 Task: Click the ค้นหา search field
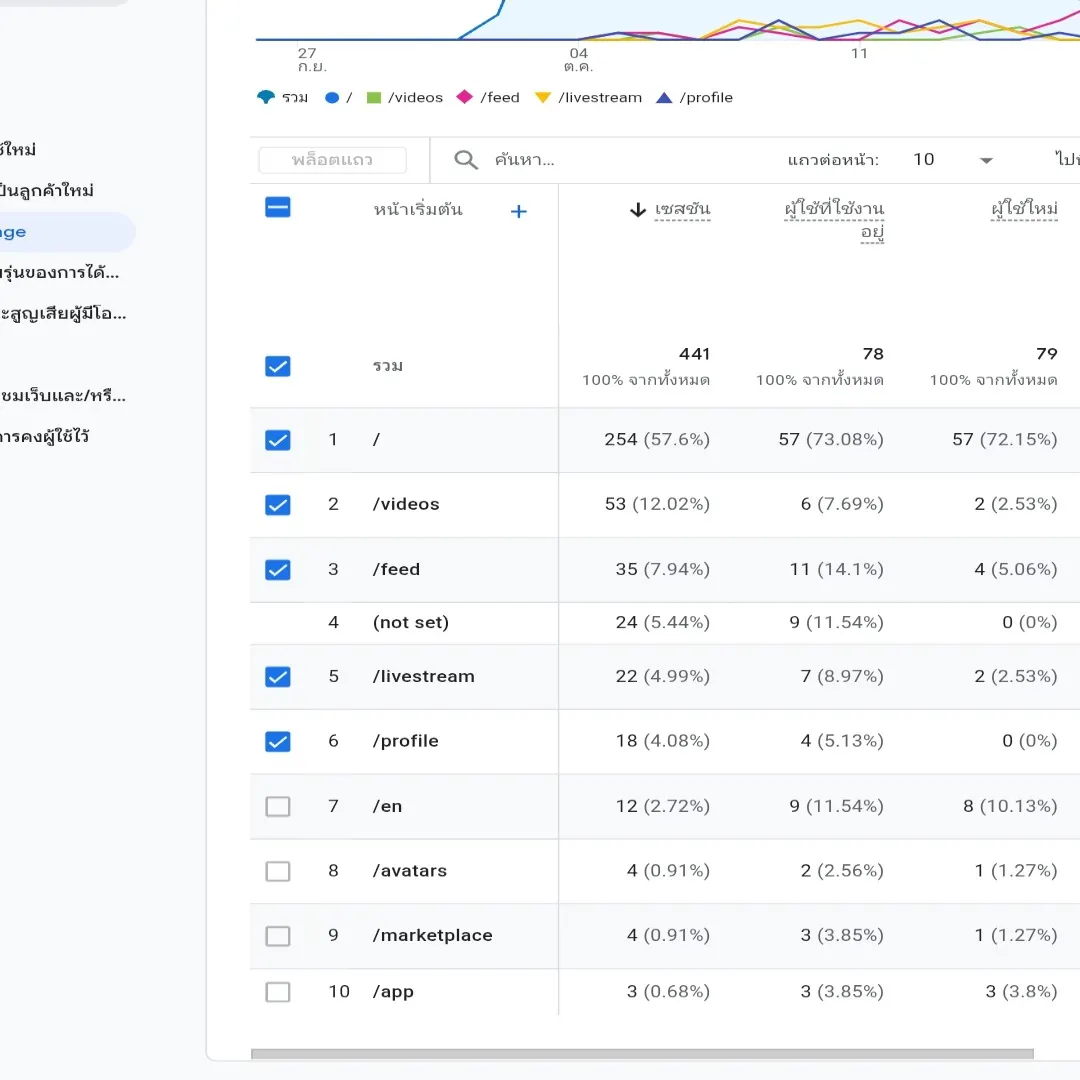(x=524, y=160)
